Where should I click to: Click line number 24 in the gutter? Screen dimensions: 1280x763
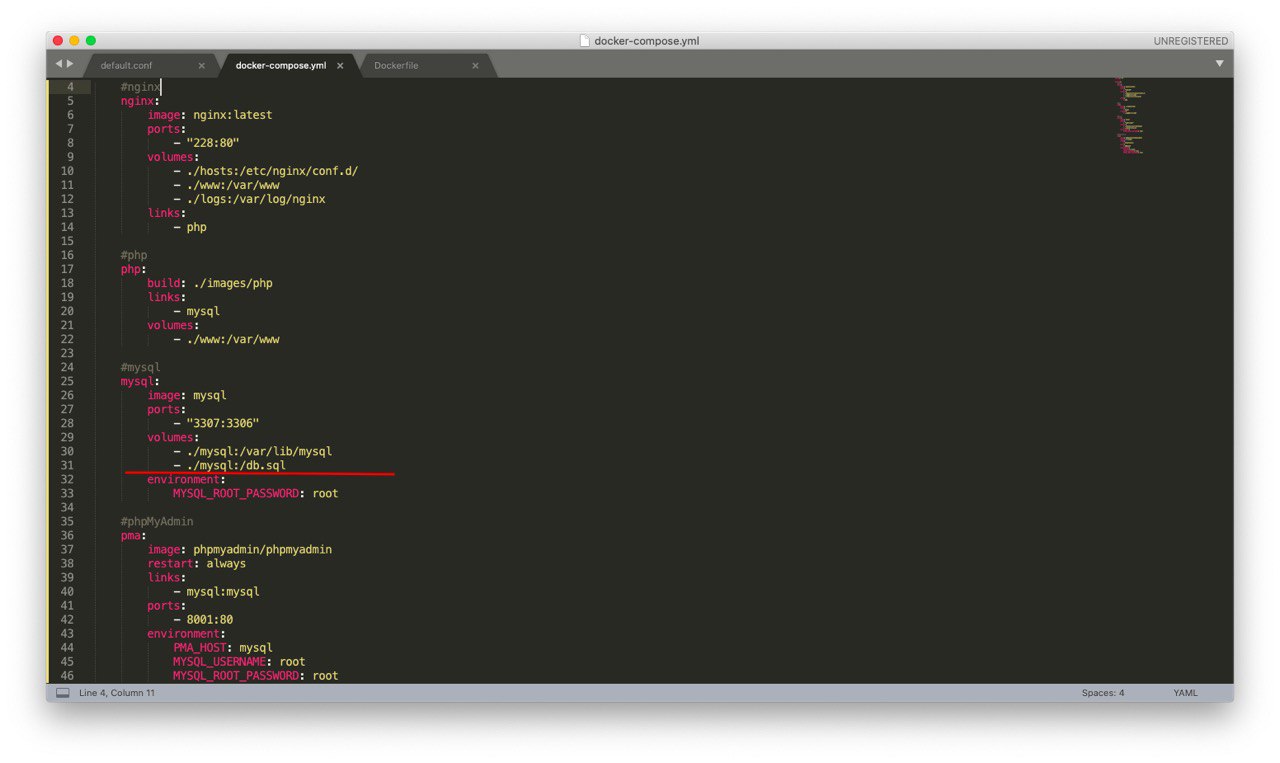click(x=67, y=367)
